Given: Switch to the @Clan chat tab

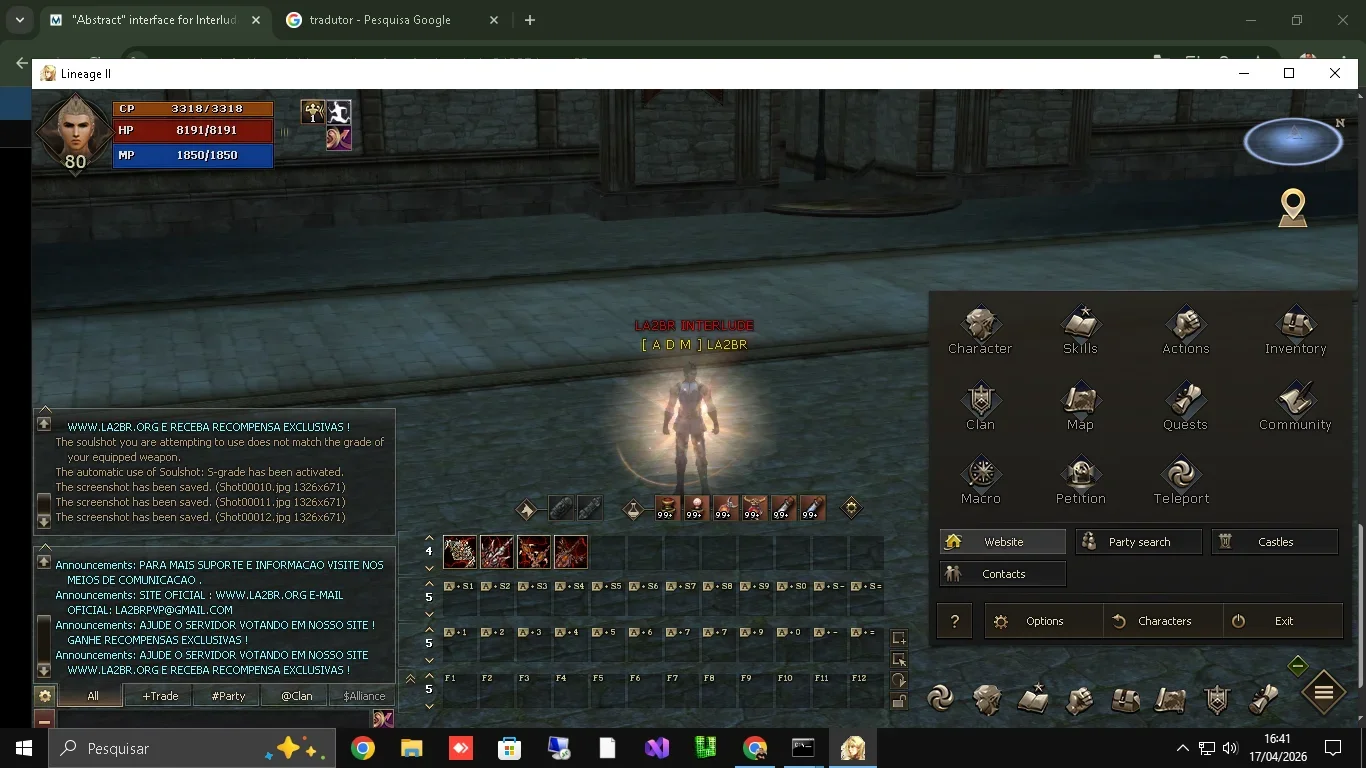Looking at the screenshot, I should tap(296, 696).
